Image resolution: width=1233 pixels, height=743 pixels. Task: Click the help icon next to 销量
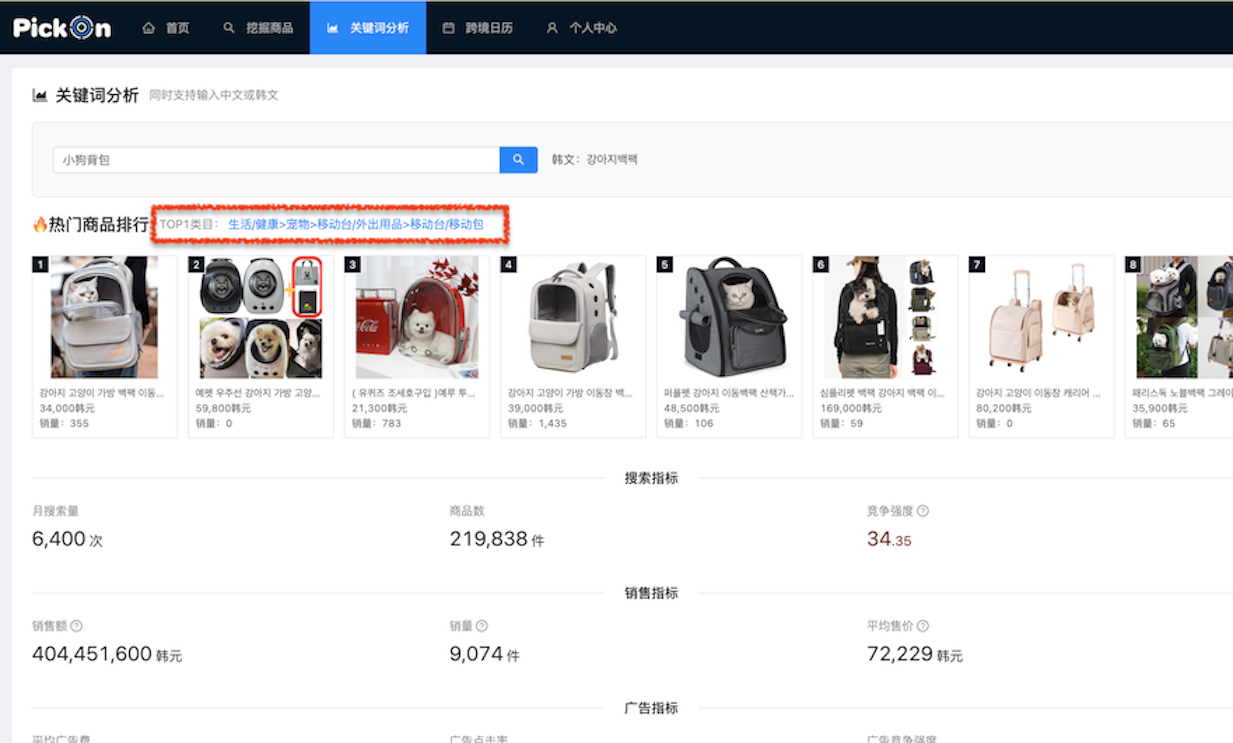pos(482,626)
